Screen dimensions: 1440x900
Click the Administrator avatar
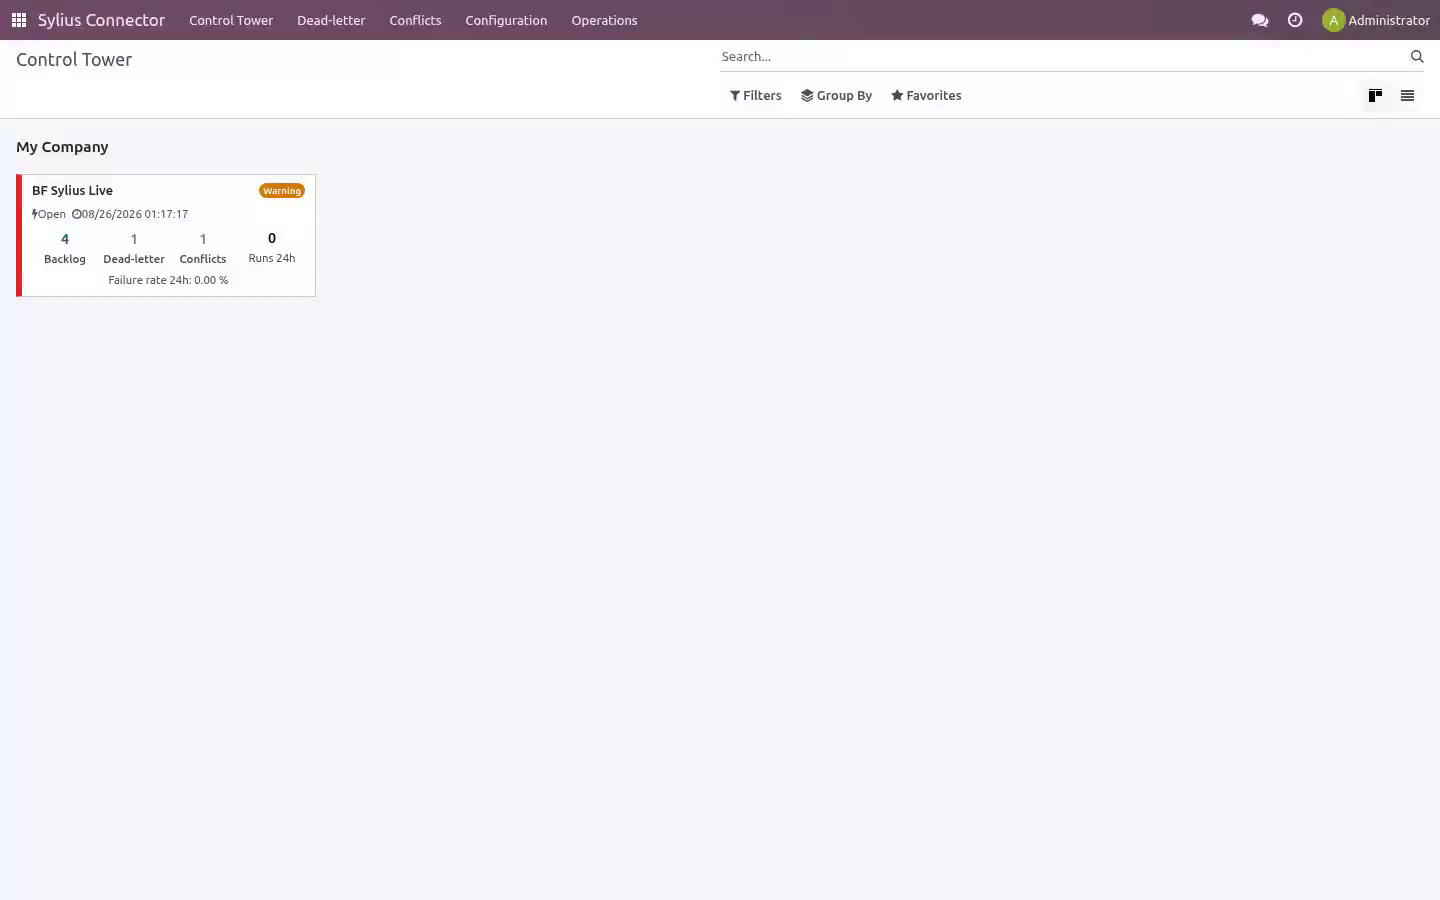click(x=1333, y=20)
